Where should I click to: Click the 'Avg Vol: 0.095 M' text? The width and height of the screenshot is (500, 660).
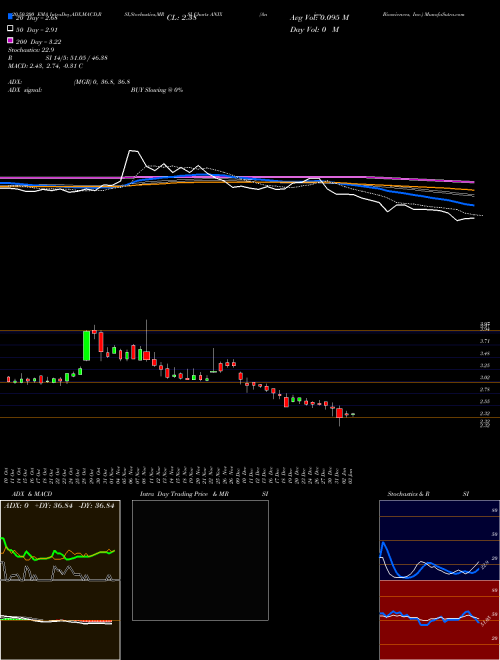click(319, 18)
